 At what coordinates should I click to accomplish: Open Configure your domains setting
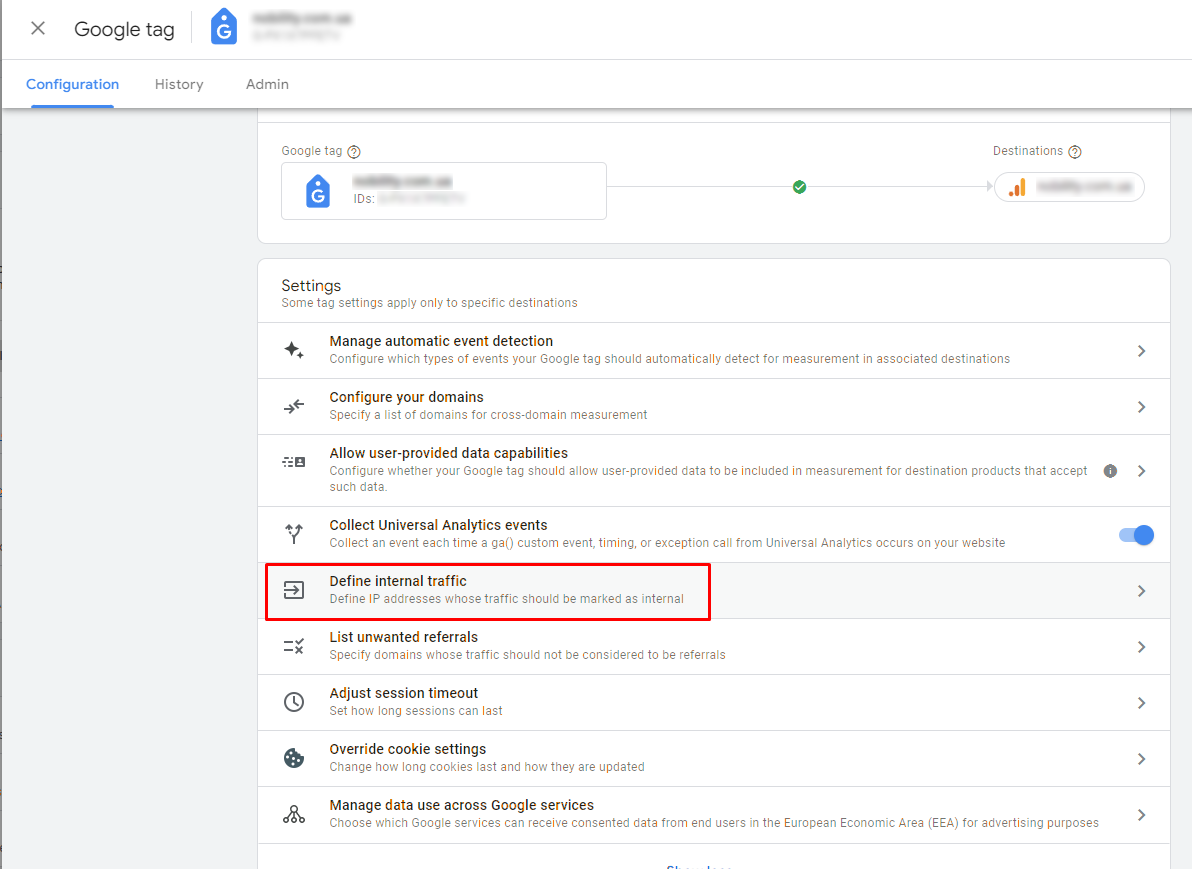(x=713, y=407)
